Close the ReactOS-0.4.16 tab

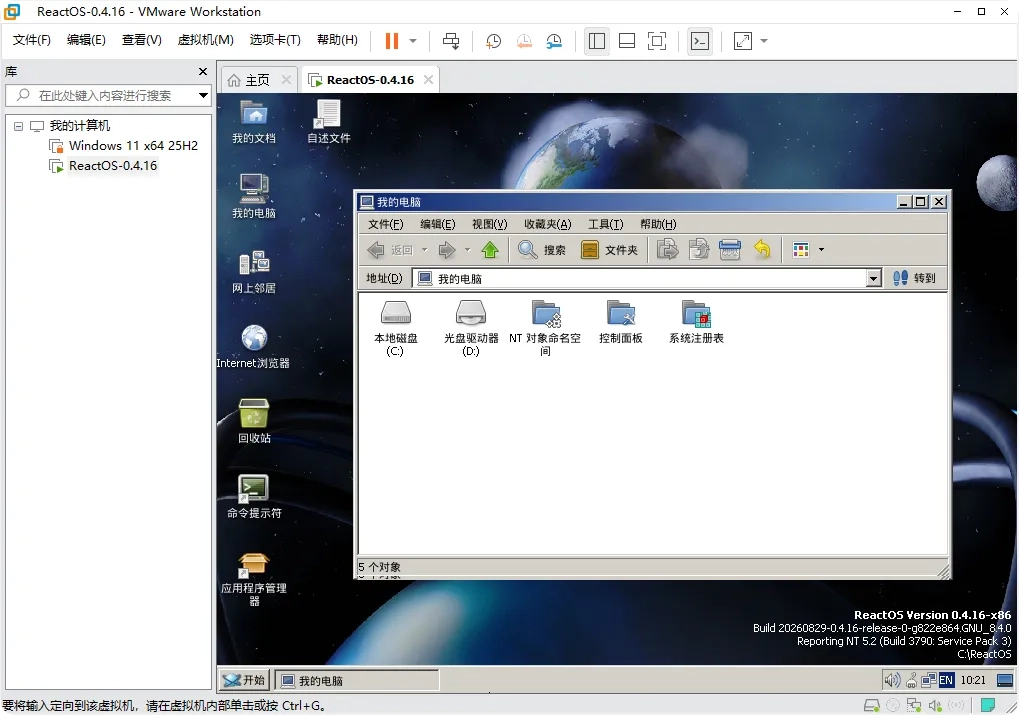[428, 79]
